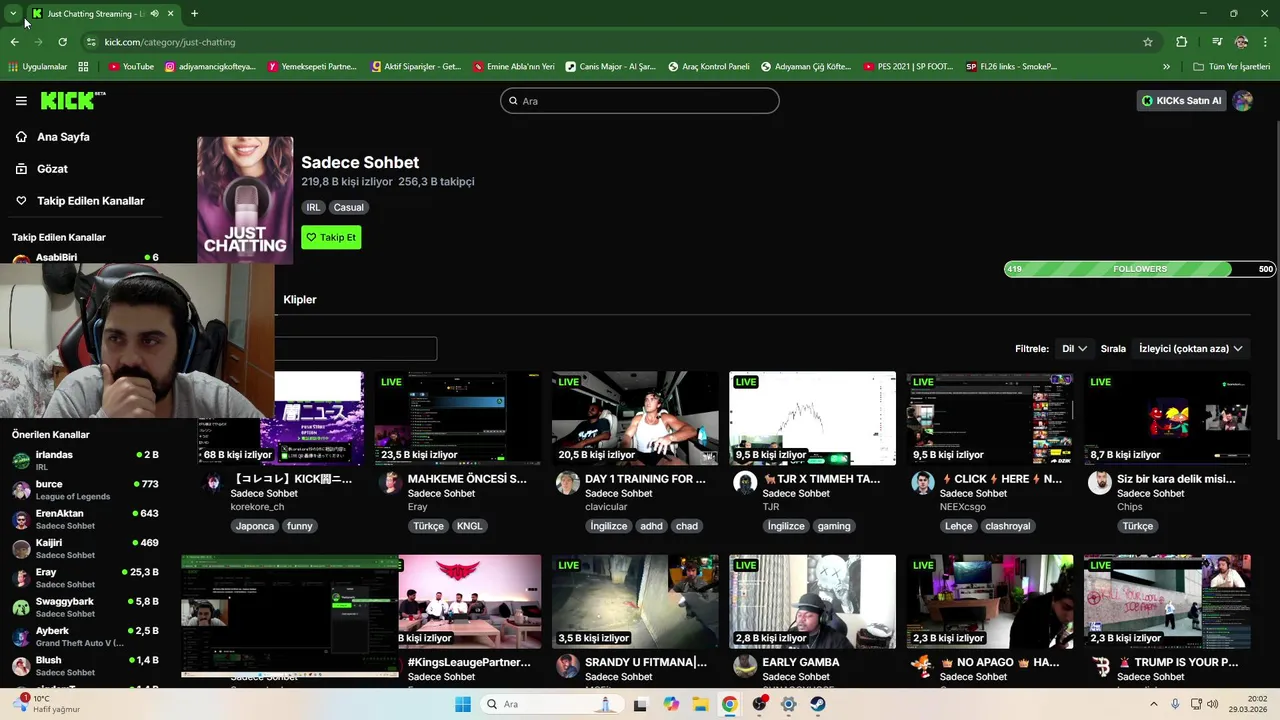Open DAY 1 TRAINING stream thumbnail

click(635, 418)
